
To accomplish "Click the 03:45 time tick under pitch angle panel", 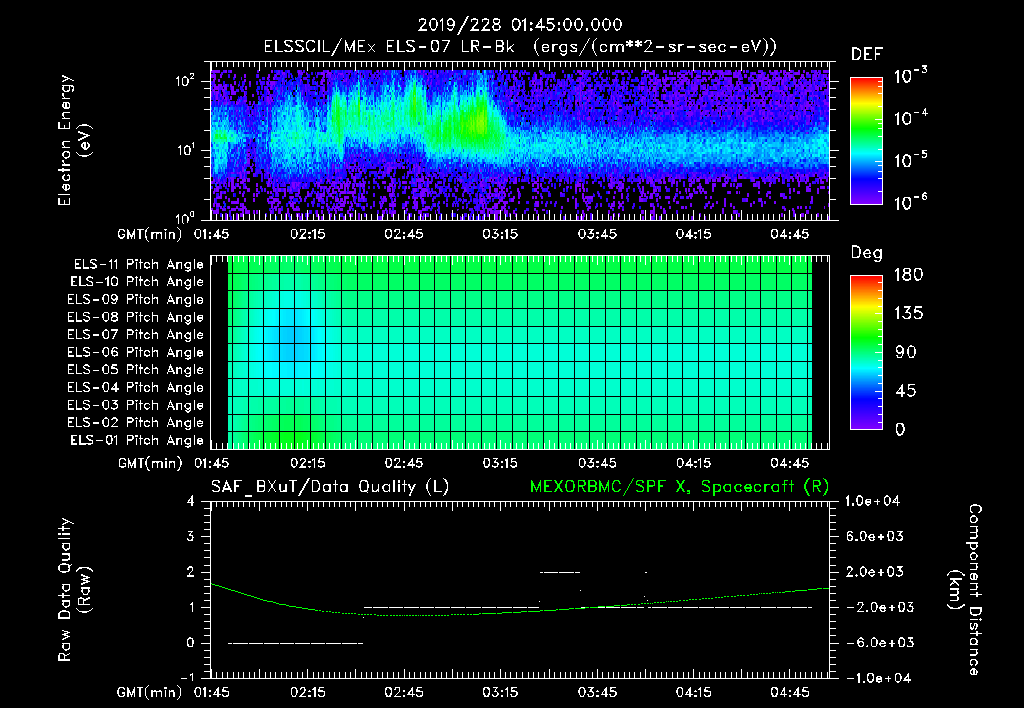I will [x=597, y=463].
